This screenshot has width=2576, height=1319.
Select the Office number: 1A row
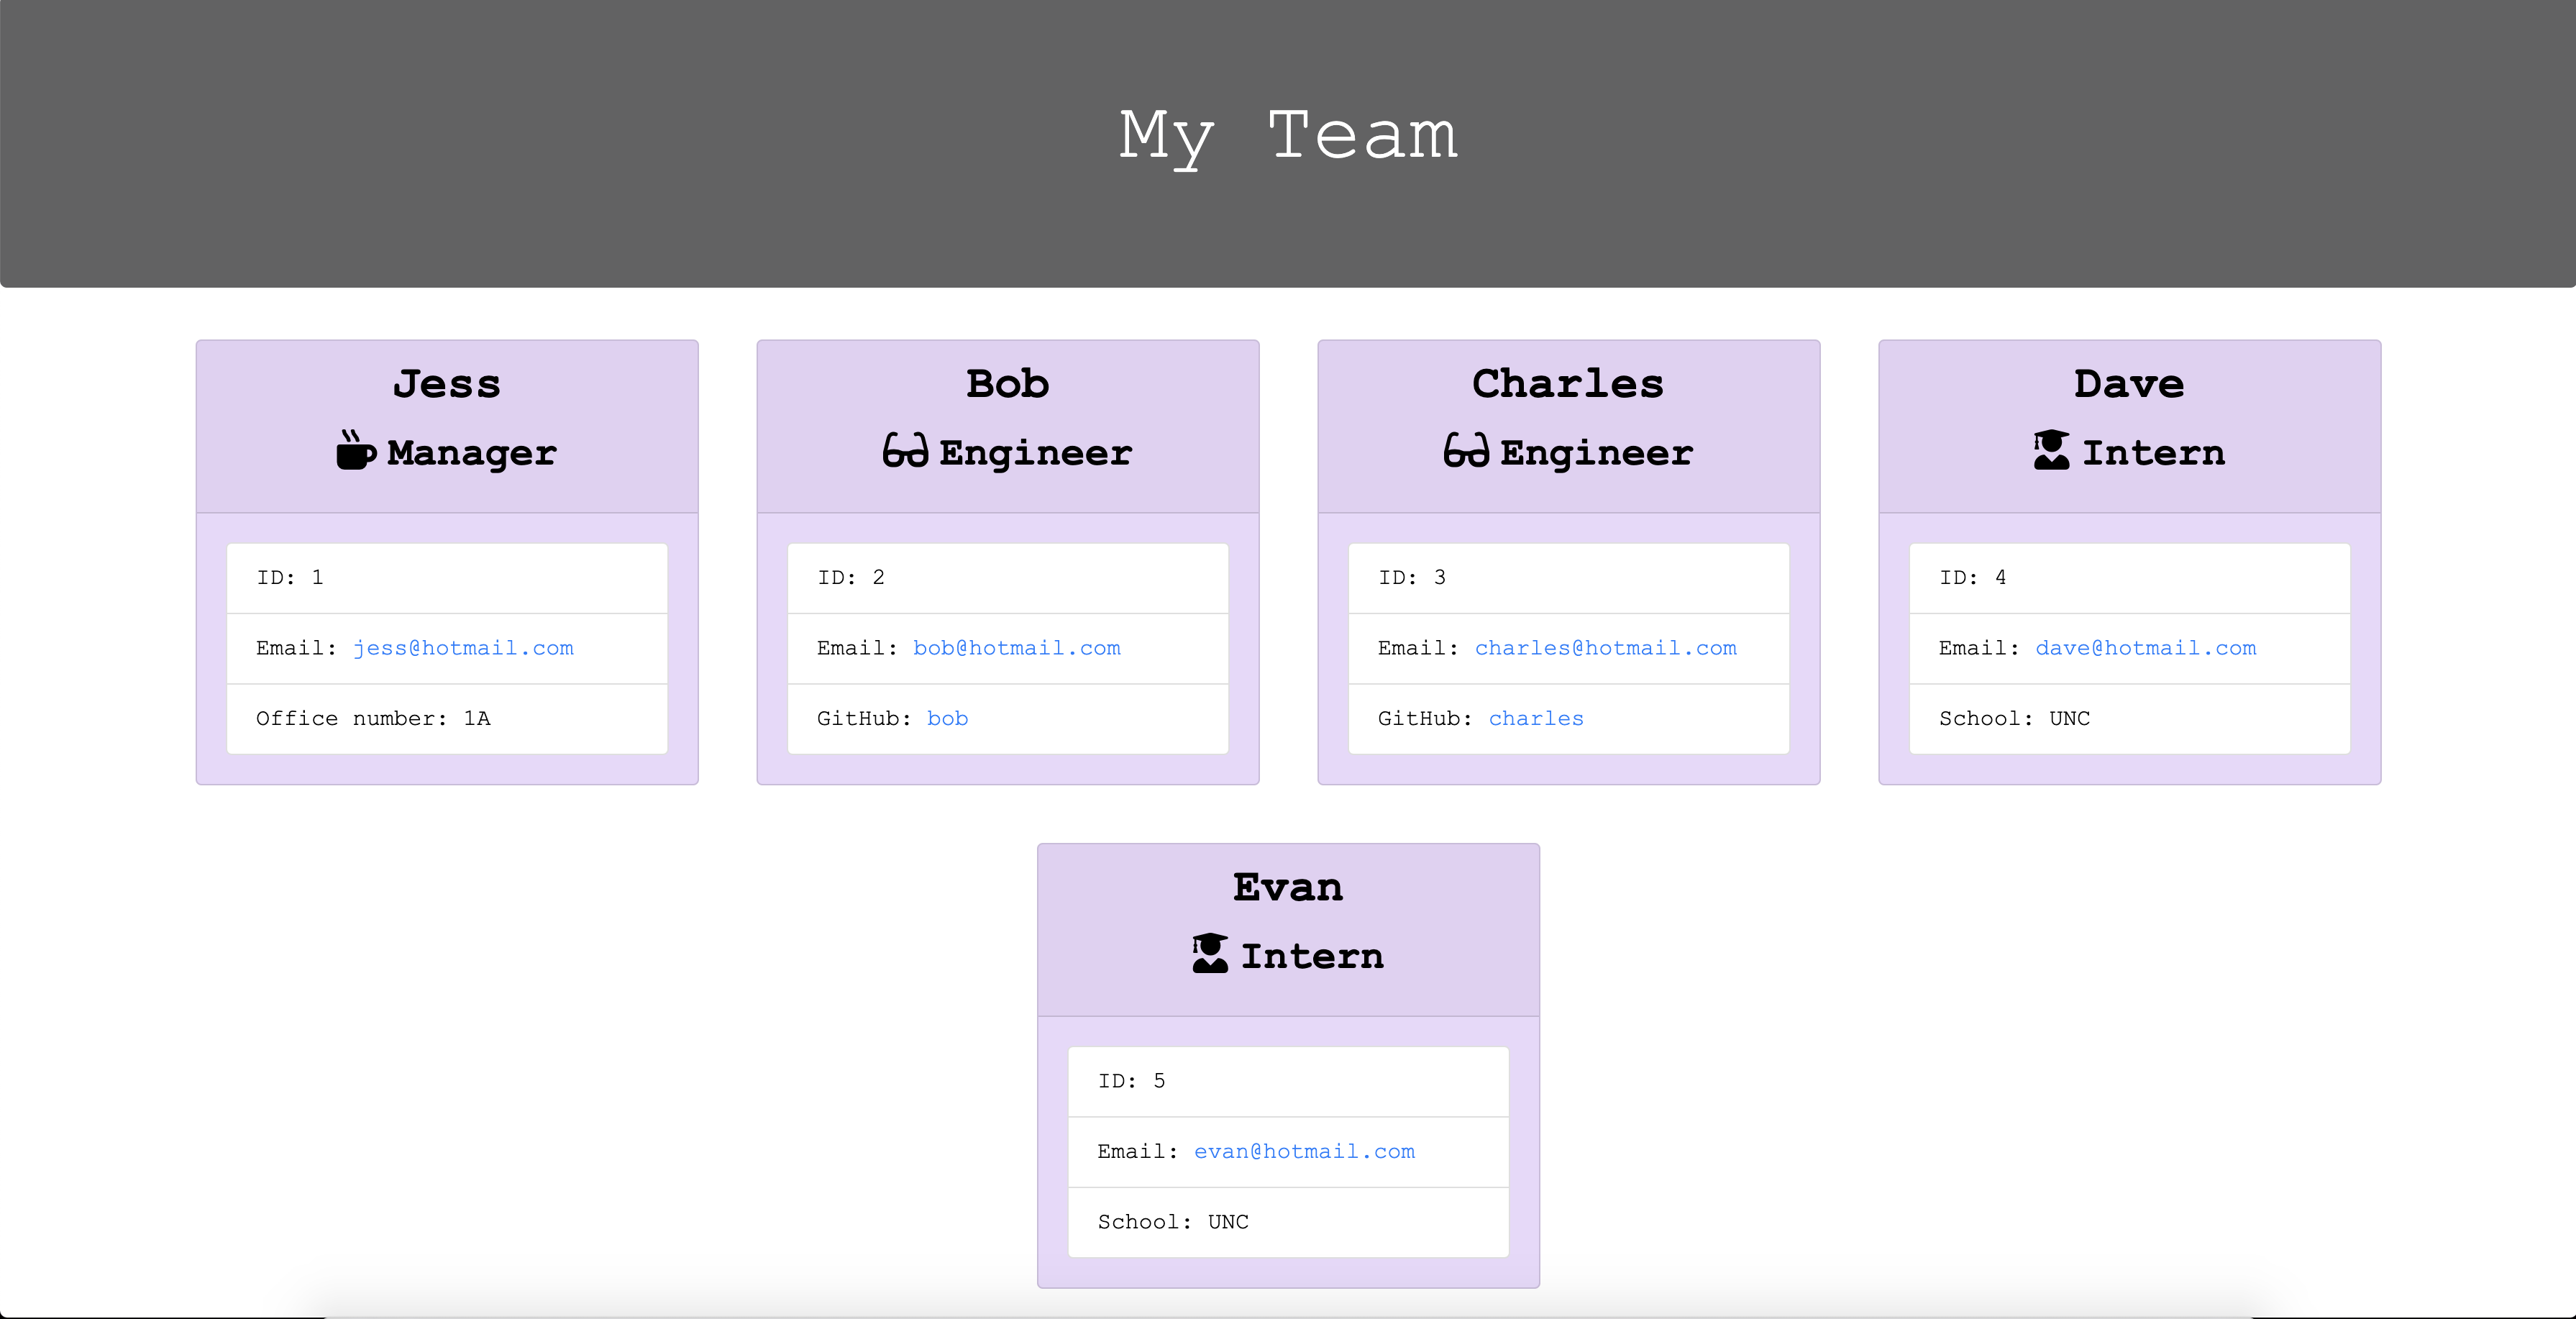click(x=446, y=719)
